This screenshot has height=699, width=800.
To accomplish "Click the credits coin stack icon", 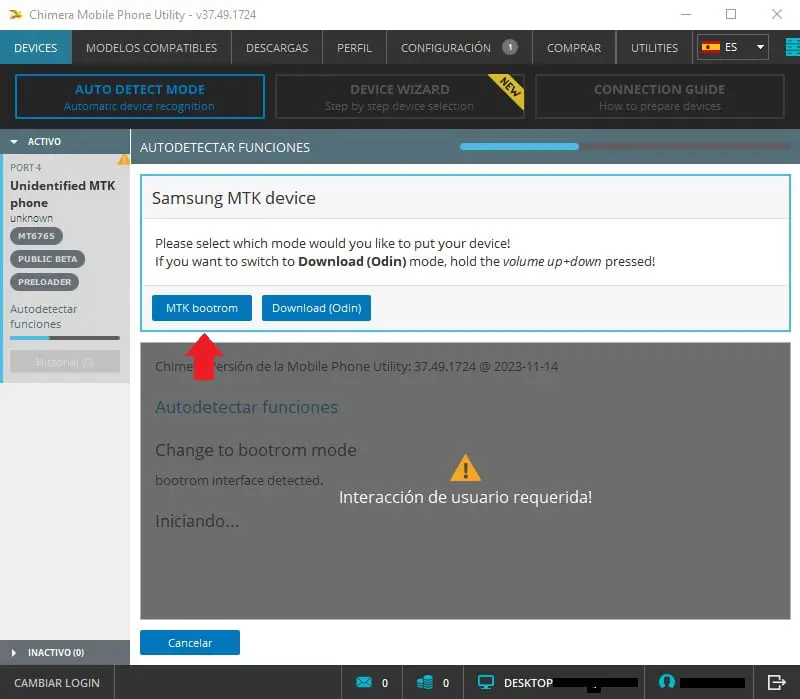I will coord(425,682).
